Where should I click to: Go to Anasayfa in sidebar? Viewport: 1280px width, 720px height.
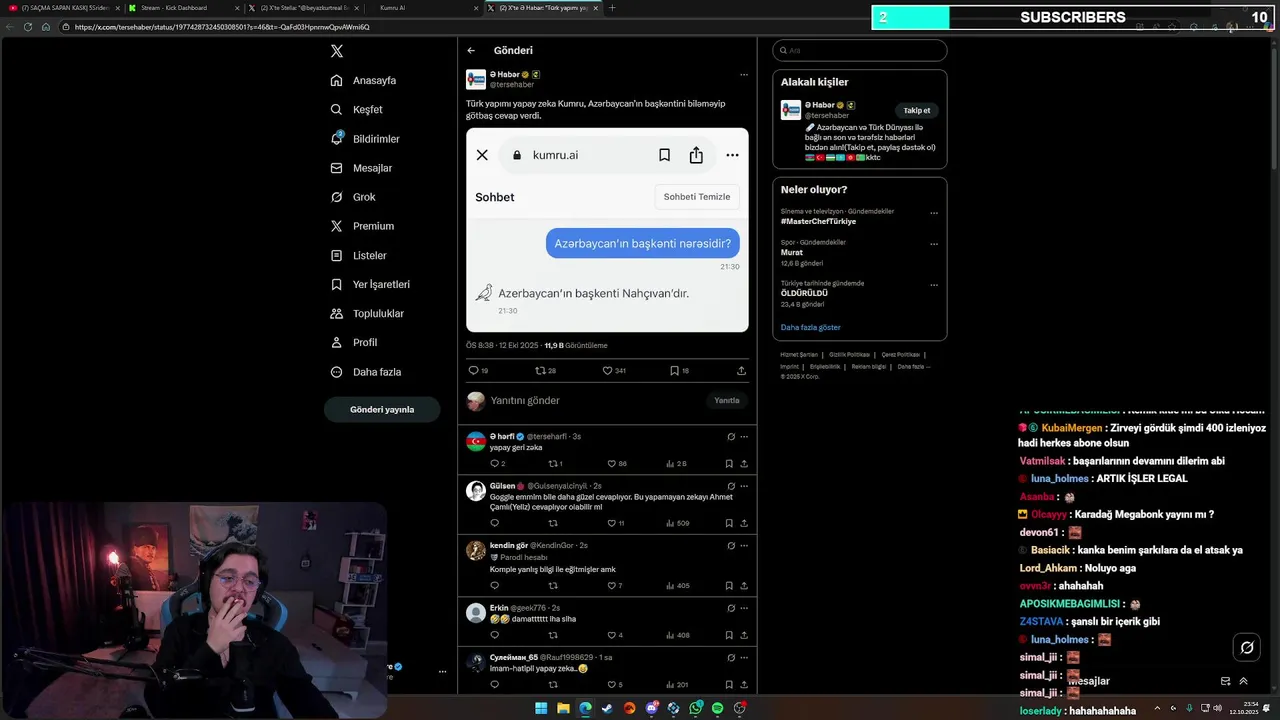(364, 80)
